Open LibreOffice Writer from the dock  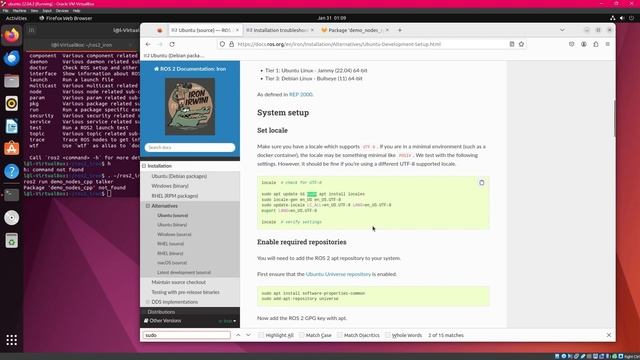click(x=11, y=126)
